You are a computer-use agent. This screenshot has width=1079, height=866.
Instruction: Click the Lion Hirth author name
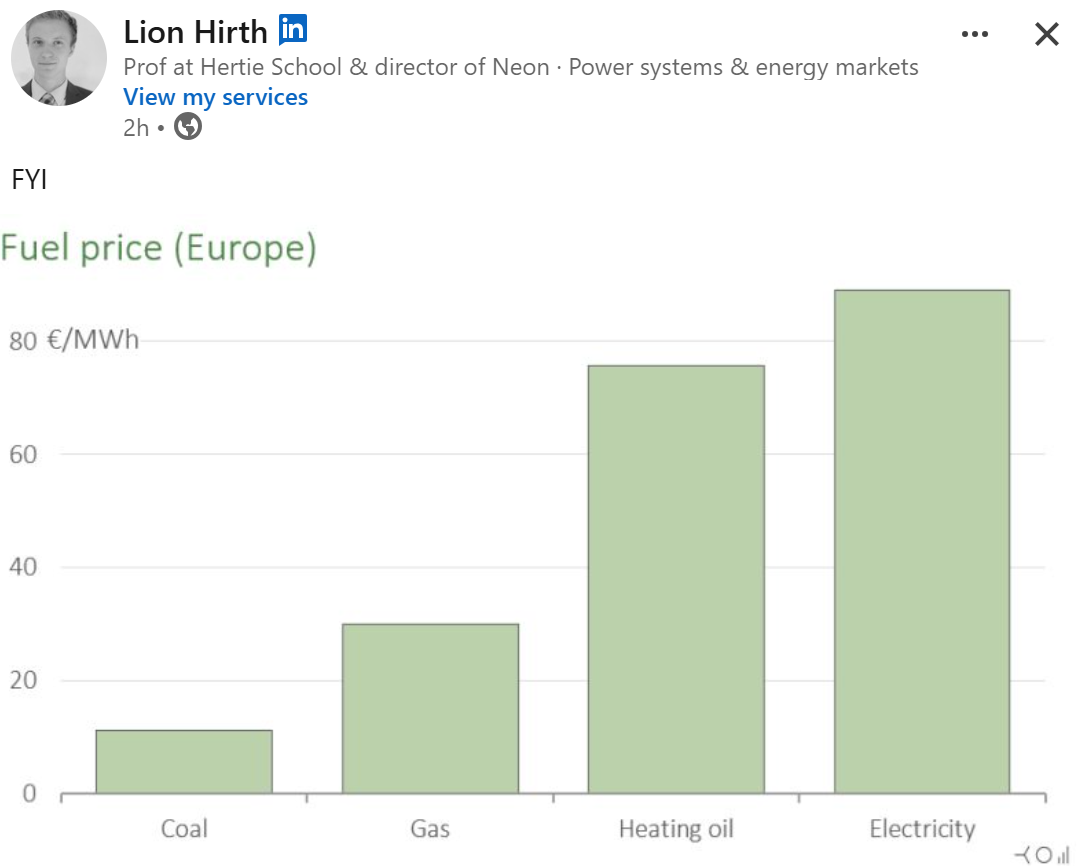pos(195,32)
